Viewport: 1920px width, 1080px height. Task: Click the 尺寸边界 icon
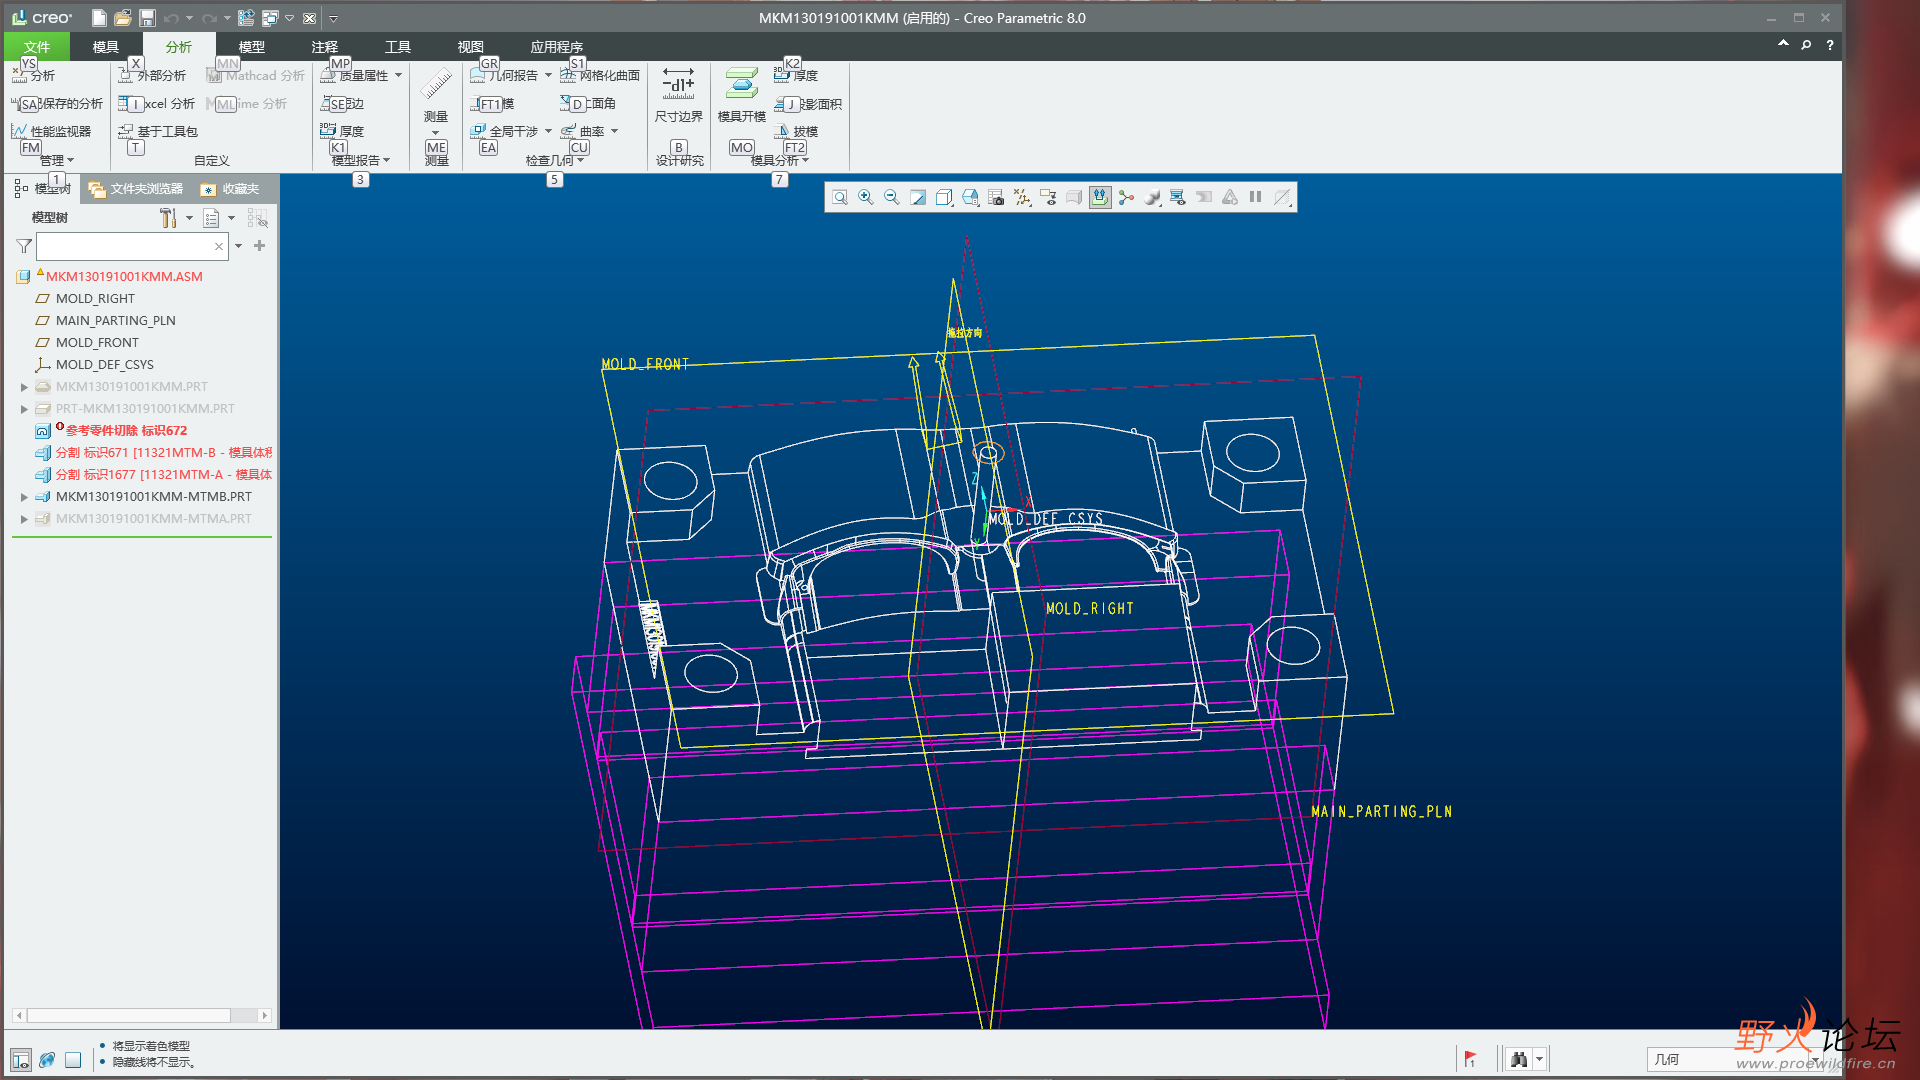tap(678, 84)
